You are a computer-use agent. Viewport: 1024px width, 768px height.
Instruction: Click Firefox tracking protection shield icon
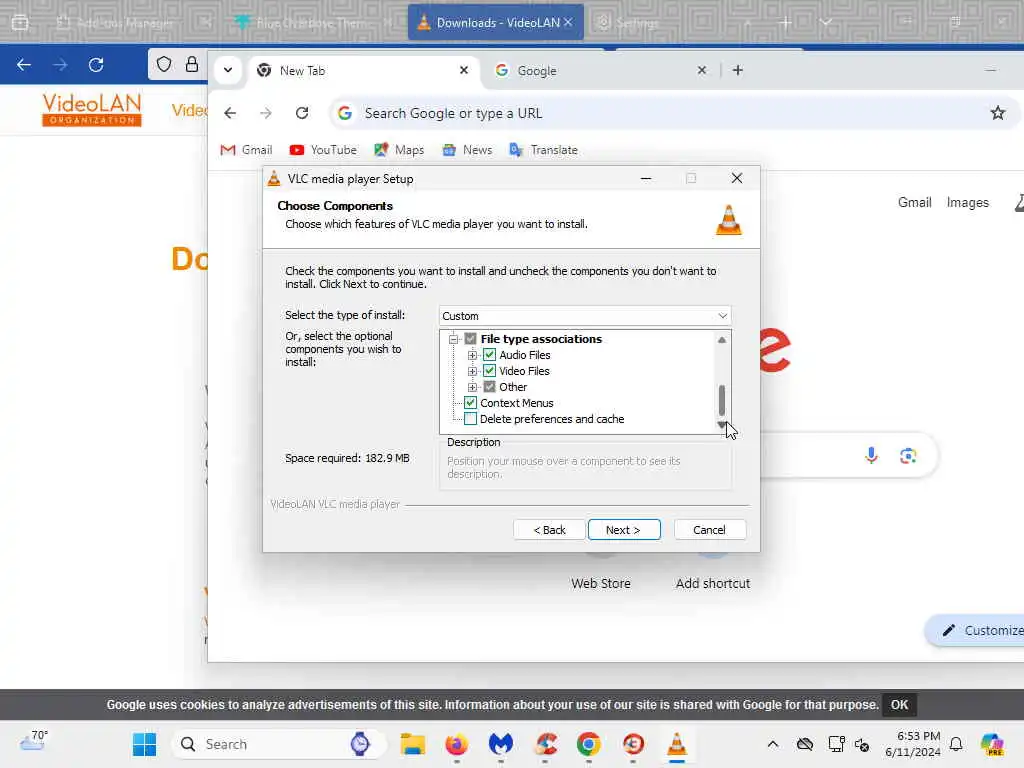point(164,64)
